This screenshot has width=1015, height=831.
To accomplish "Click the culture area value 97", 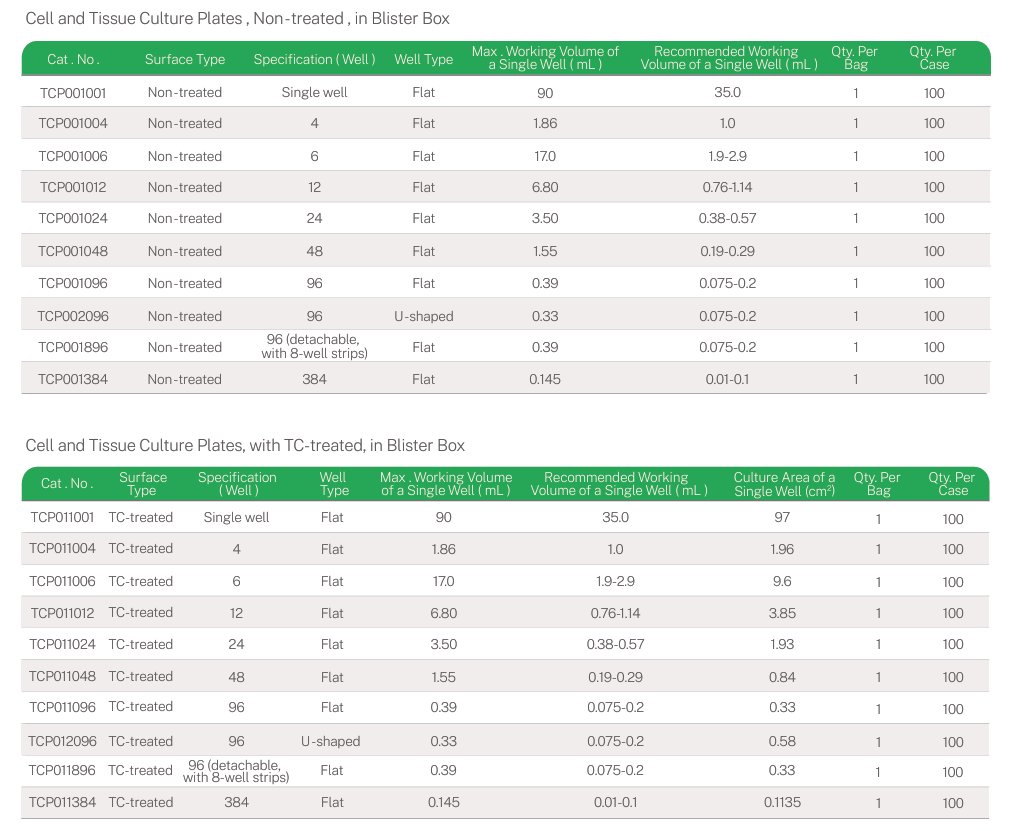I will click(x=782, y=517).
